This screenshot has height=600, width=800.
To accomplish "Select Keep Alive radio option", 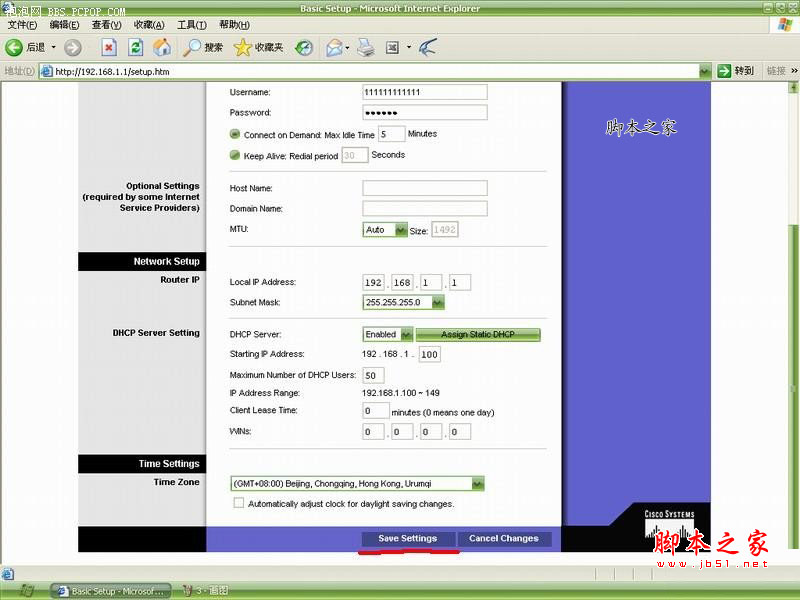I will tap(235, 156).
